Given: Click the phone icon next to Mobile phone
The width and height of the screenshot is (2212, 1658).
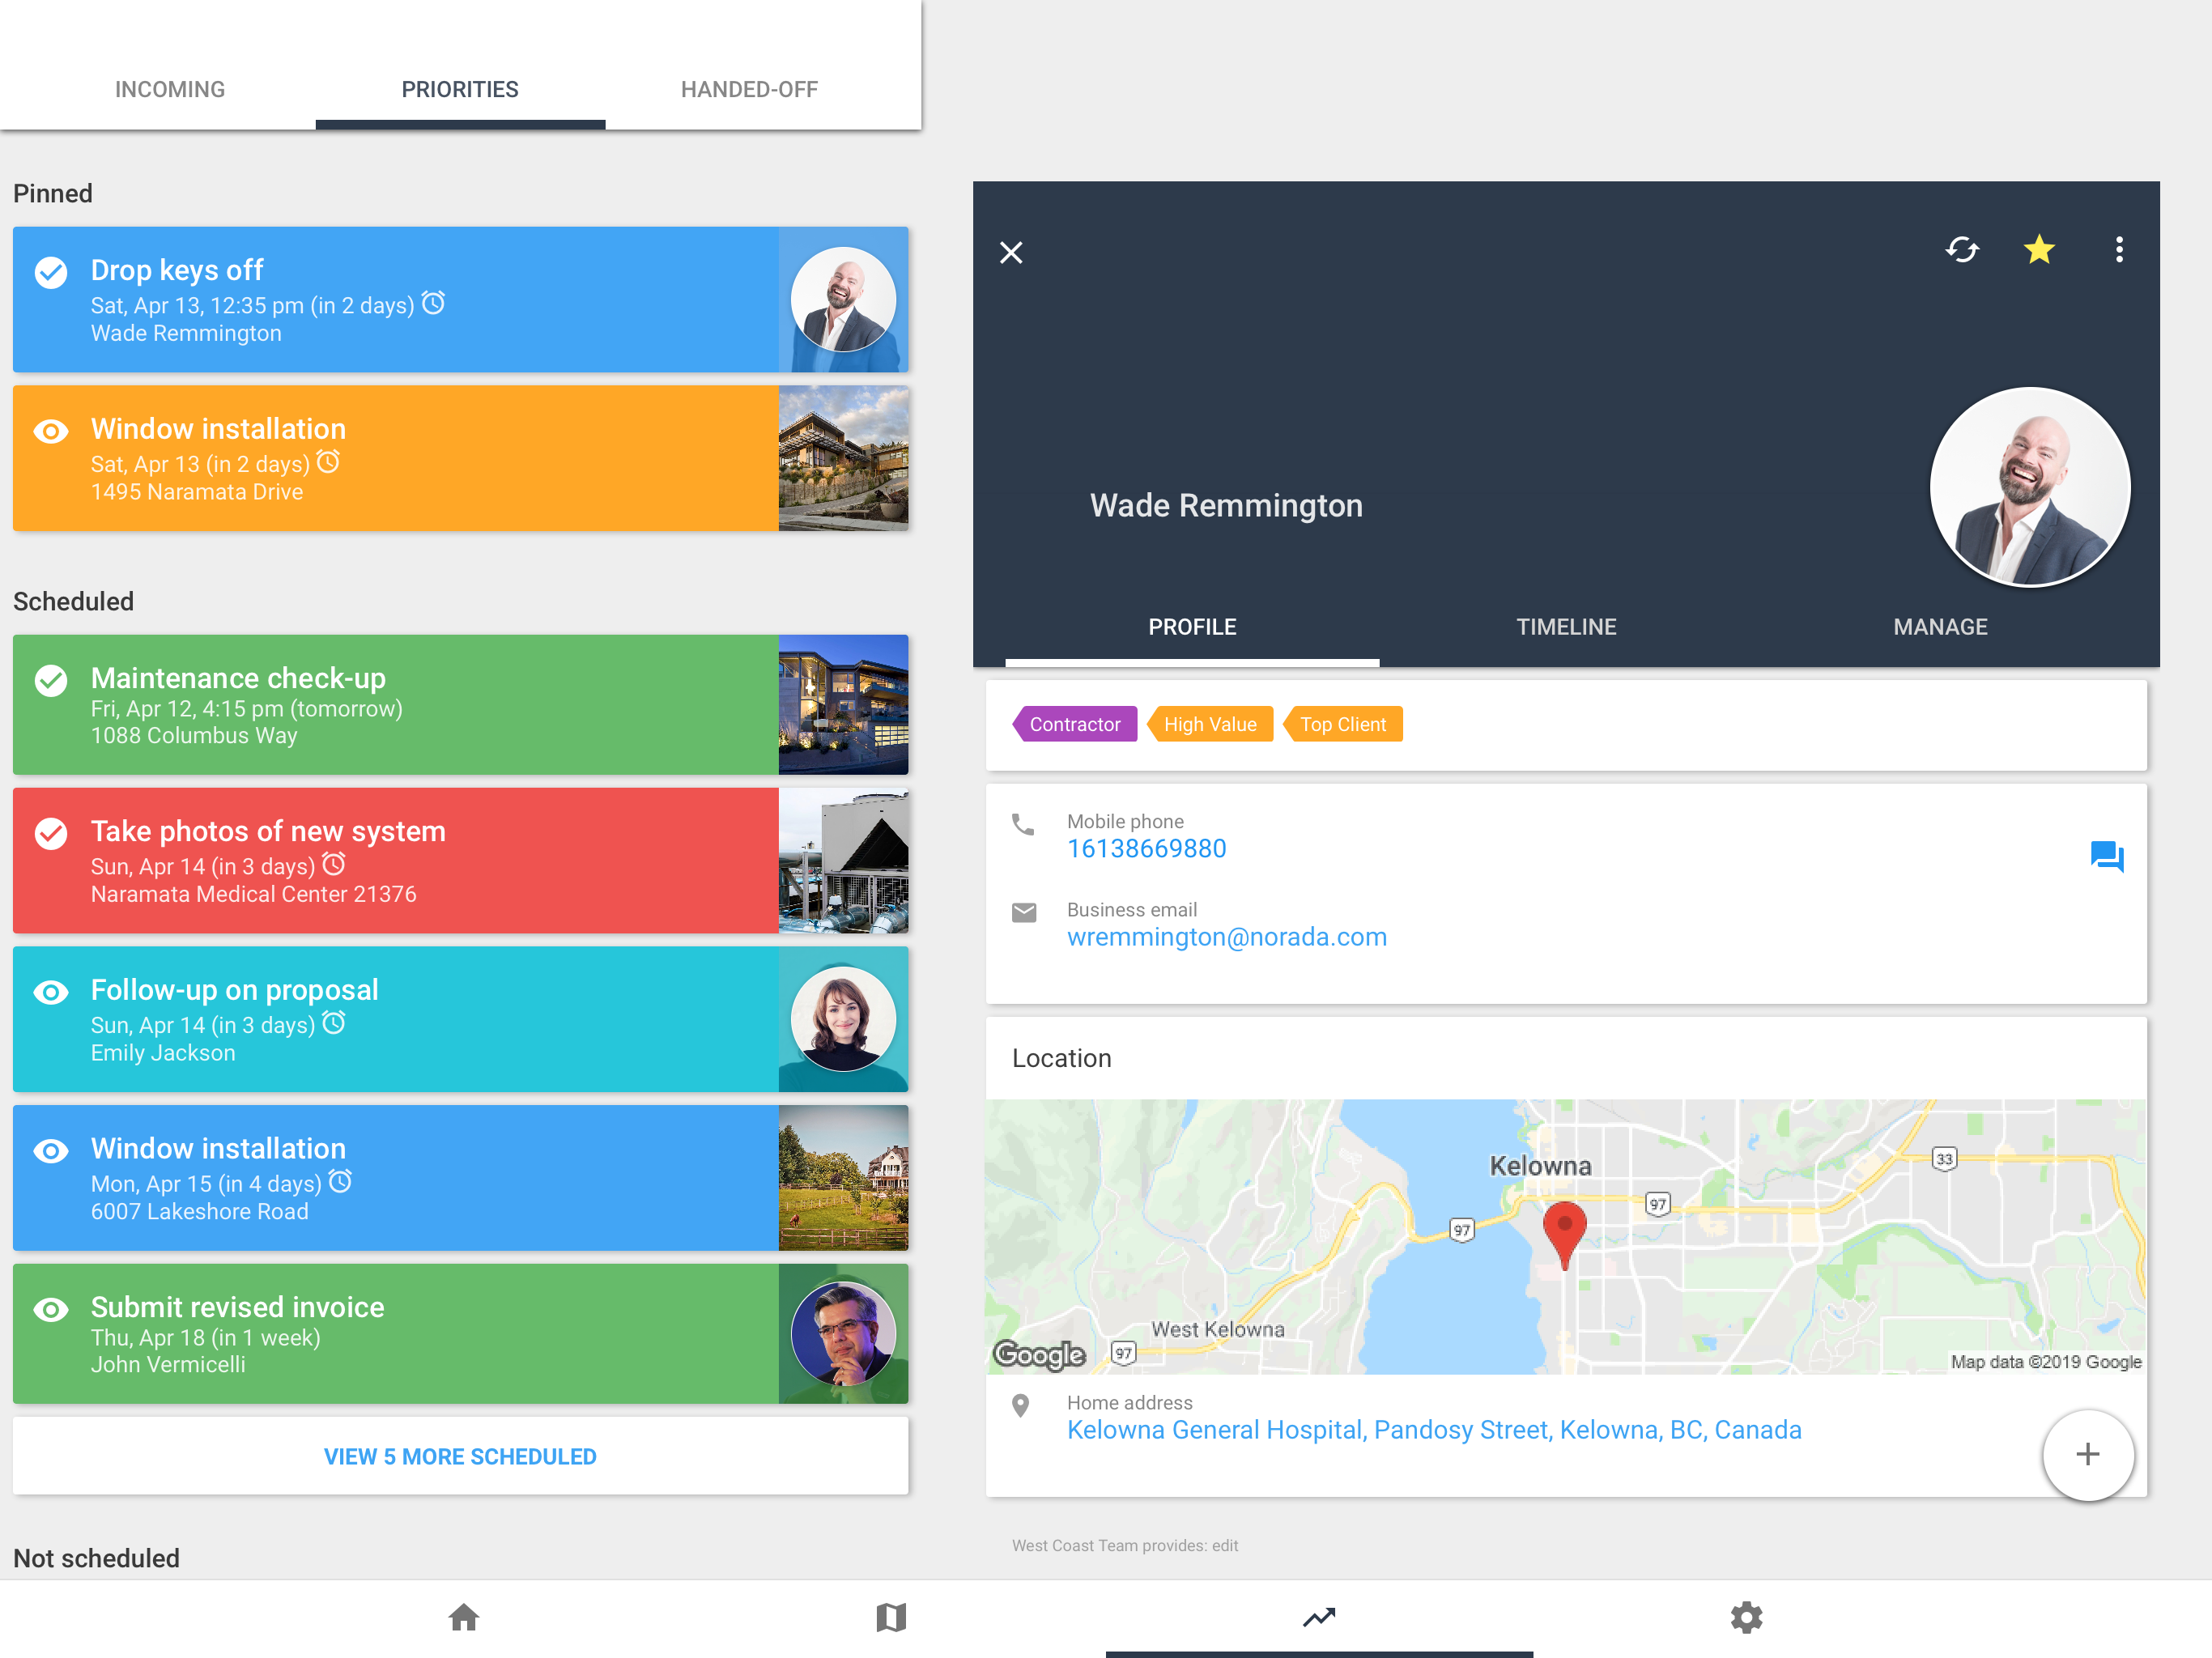Looking at the screenshot, I should 1023,824.
